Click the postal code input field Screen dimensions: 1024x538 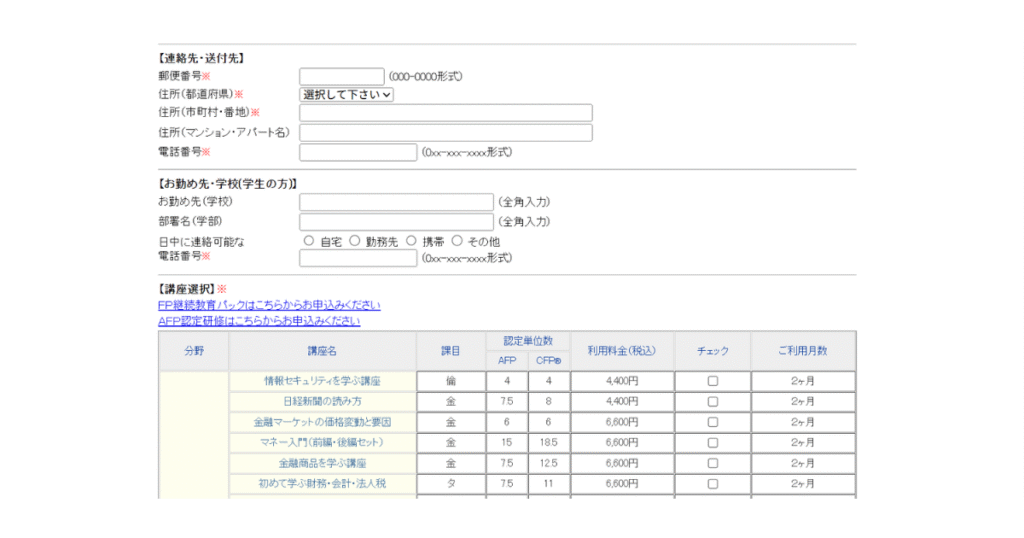pos(341,76)
